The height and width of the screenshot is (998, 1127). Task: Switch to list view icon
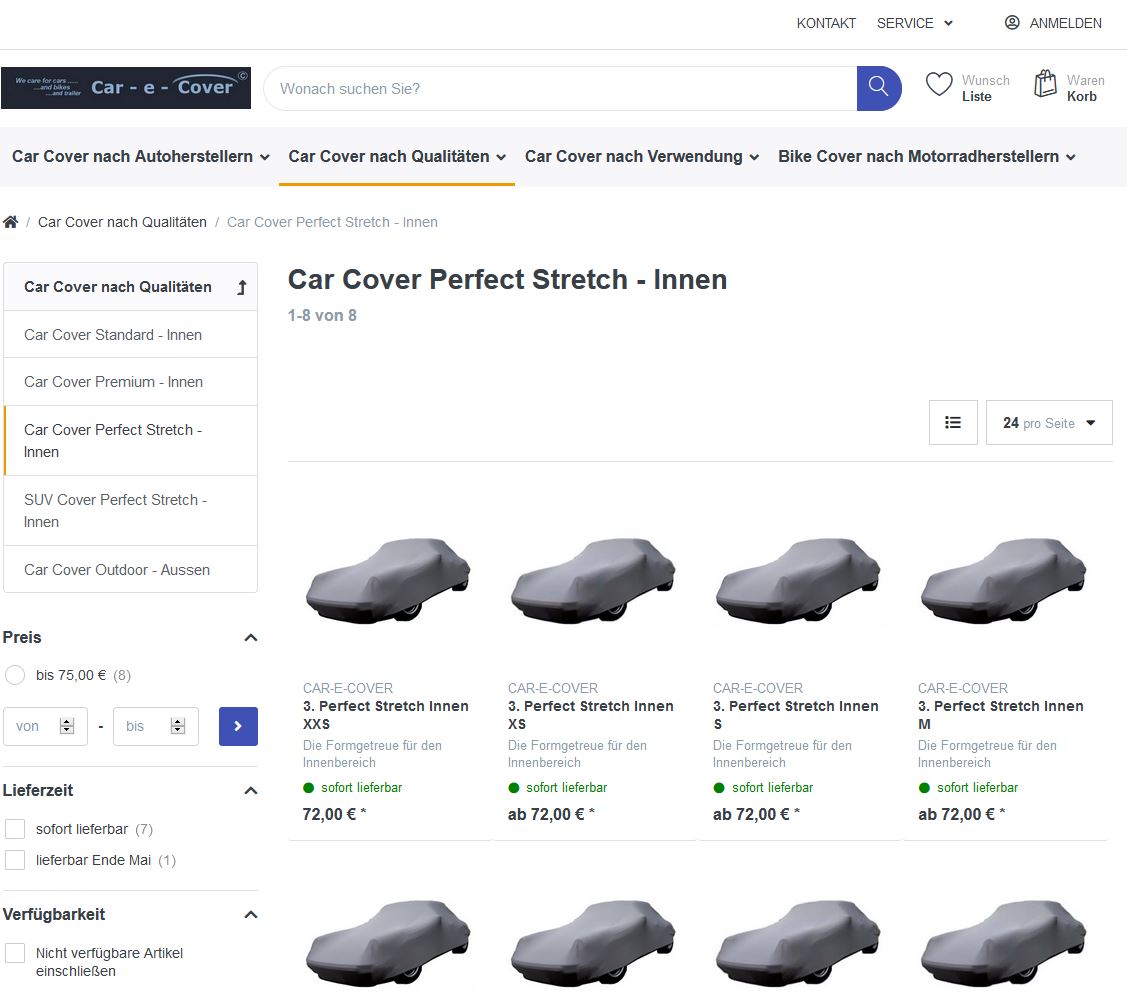coord(953,422)
